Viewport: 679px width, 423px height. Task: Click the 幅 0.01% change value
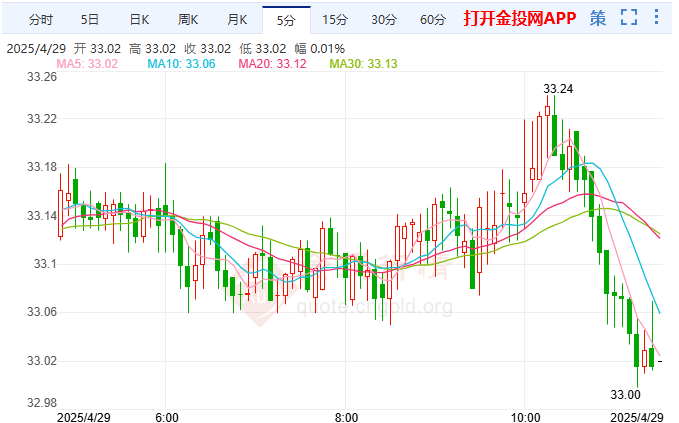(320, 48)
